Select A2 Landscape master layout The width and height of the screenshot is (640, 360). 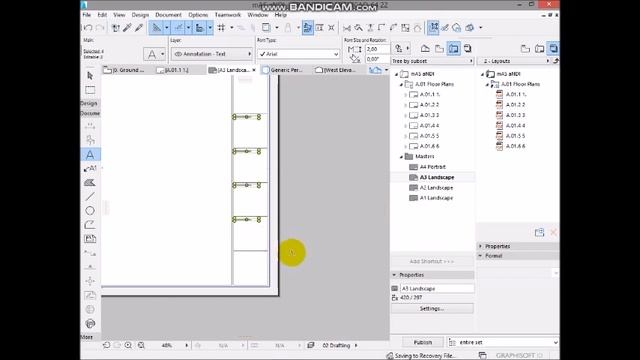436,188
